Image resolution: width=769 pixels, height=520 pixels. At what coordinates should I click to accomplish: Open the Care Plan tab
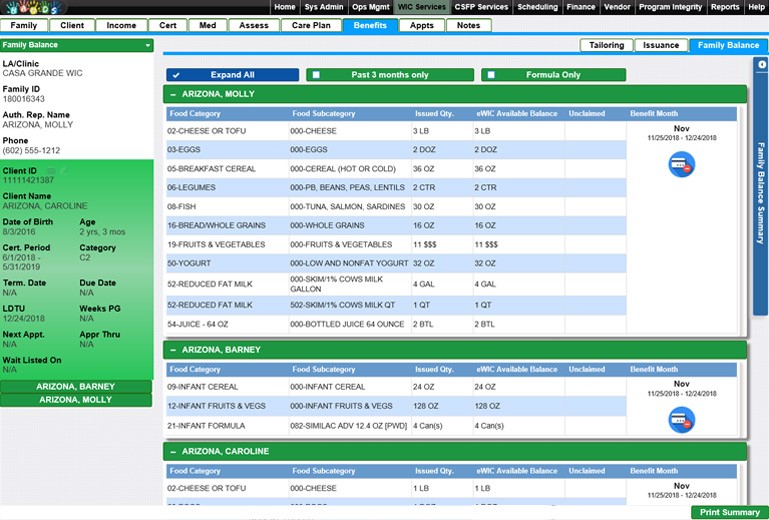coord(309,25)
